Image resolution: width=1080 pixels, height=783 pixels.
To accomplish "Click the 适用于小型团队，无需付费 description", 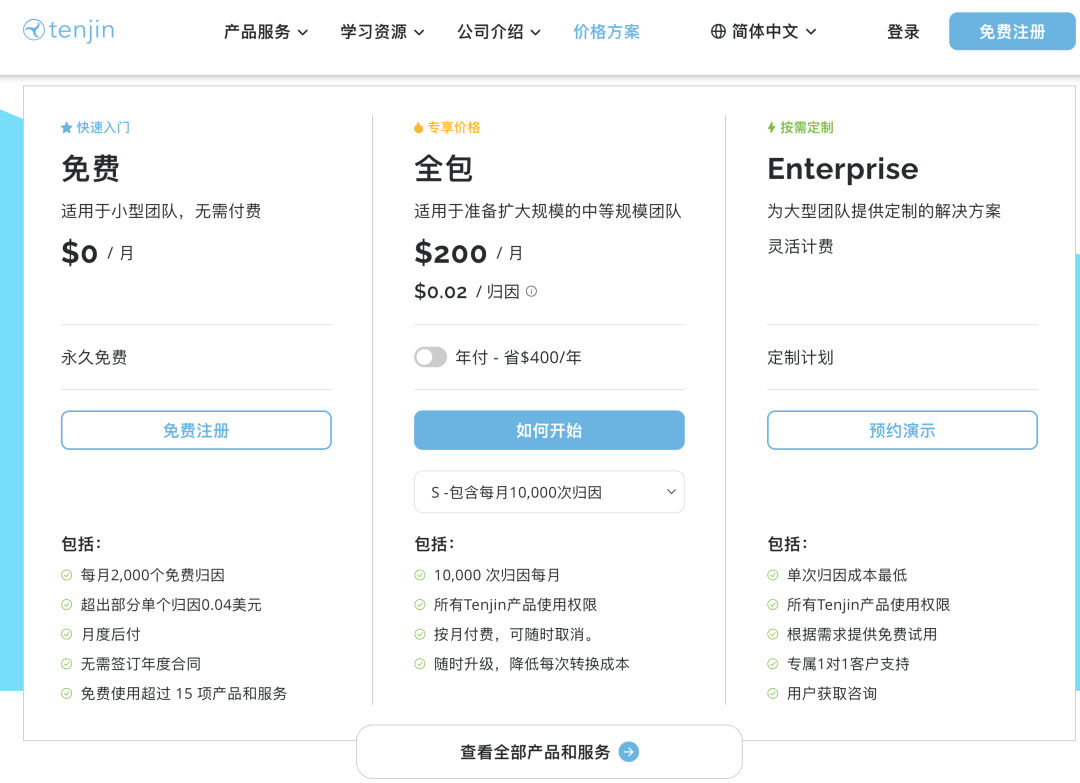I will [161, 211].
